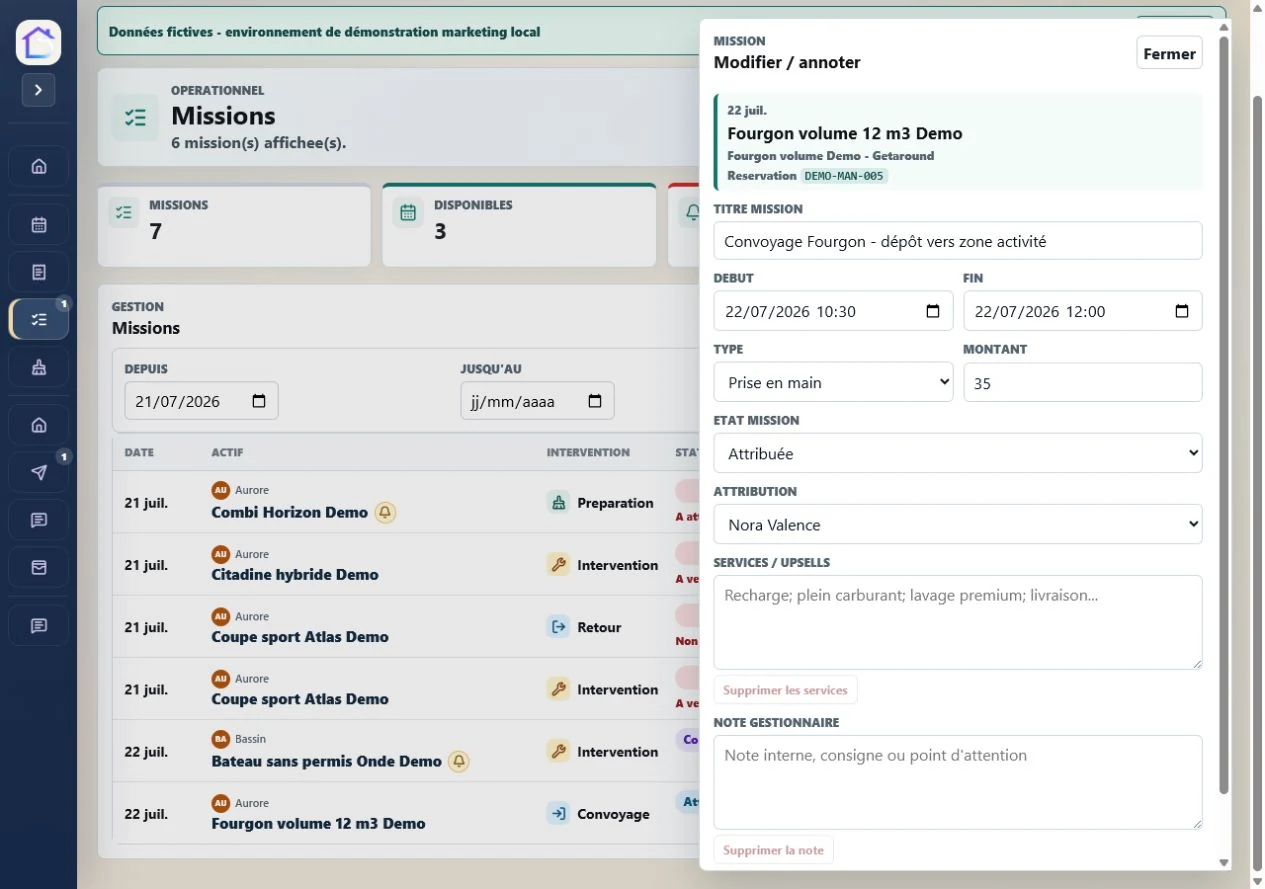
Task: Click the Convoyage arrow icon in the Fourgon volume row
Action: (558, 814)
